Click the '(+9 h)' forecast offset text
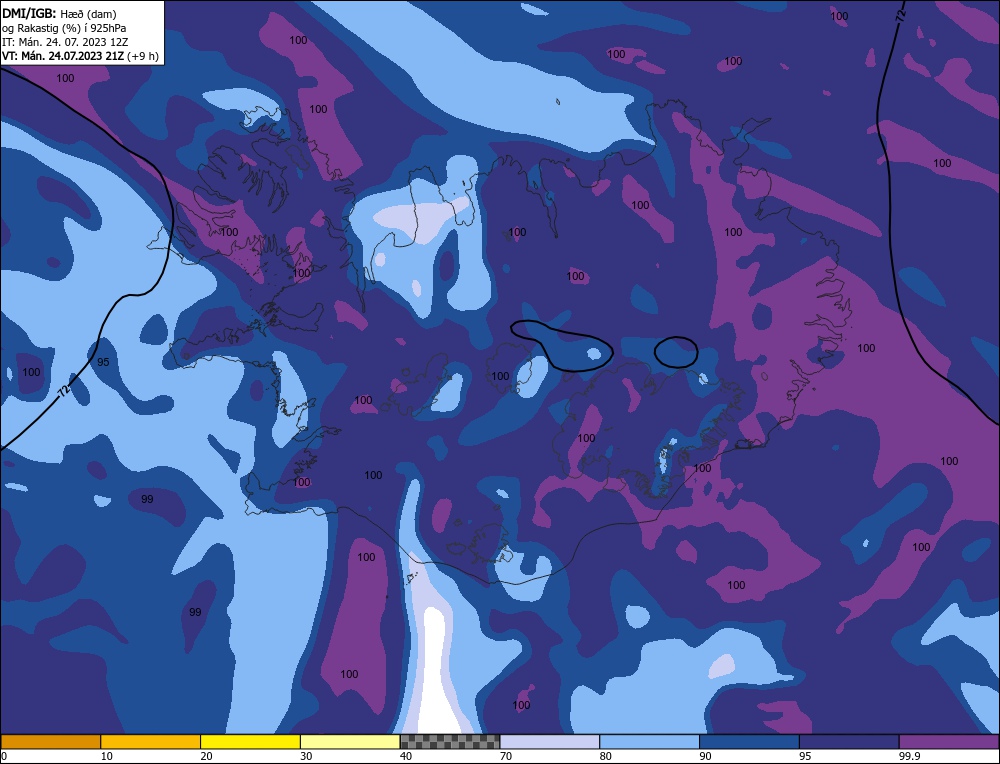 143,56
